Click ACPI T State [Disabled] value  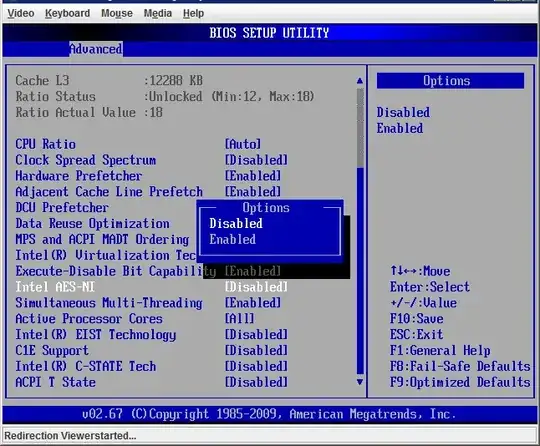tap(256, 382)
